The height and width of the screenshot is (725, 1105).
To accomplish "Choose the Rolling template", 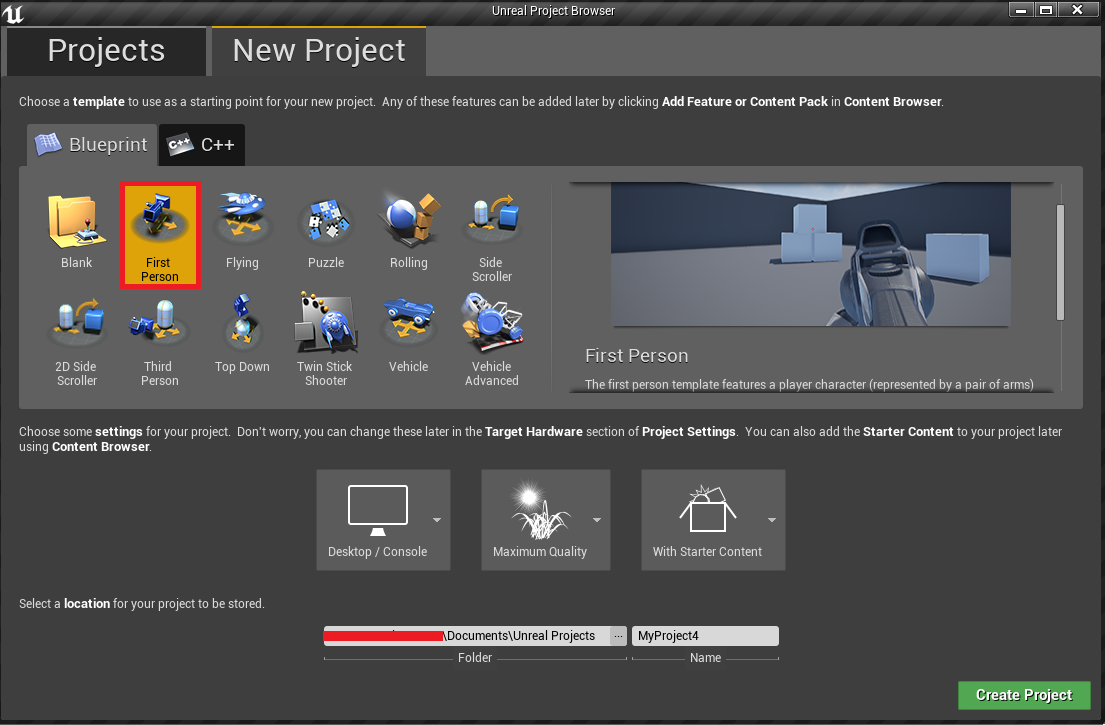I will coord(409,233).
